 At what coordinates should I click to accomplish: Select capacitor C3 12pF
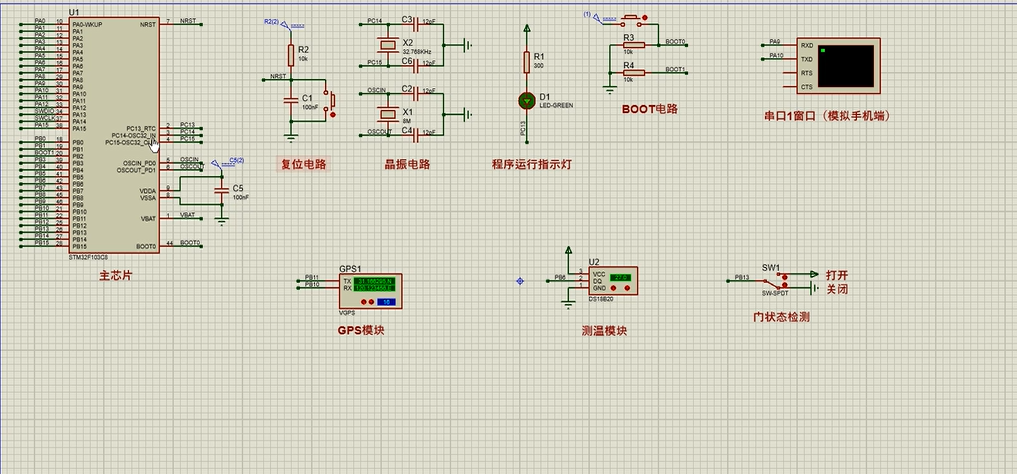click(416, 25)
